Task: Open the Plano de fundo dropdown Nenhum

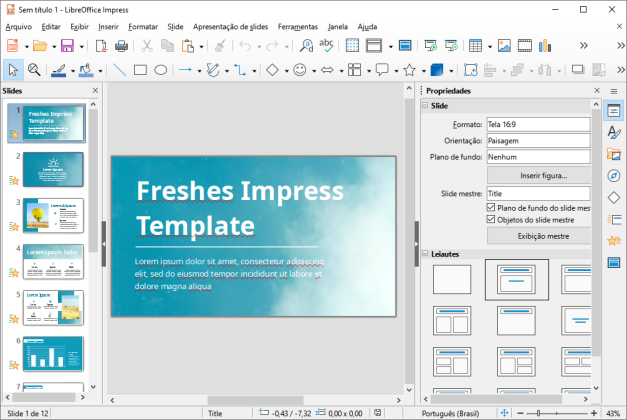Action: click(538, 157)
